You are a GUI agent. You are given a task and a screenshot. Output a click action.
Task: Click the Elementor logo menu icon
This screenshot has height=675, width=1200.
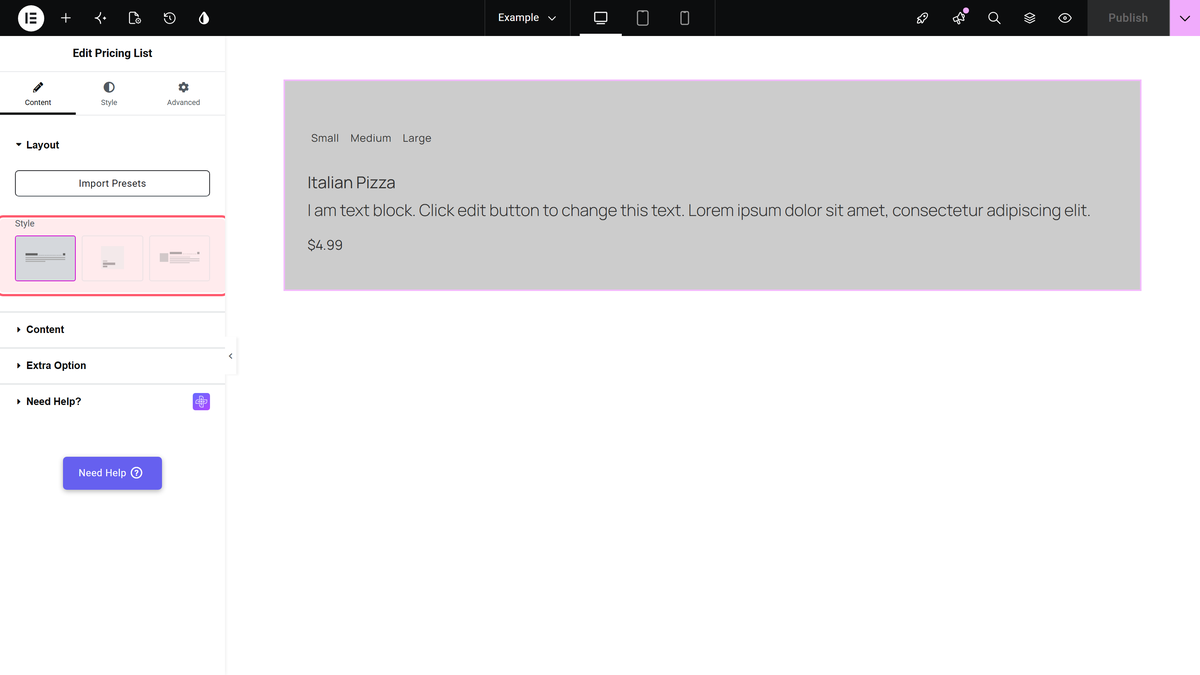tap(31, 18)
